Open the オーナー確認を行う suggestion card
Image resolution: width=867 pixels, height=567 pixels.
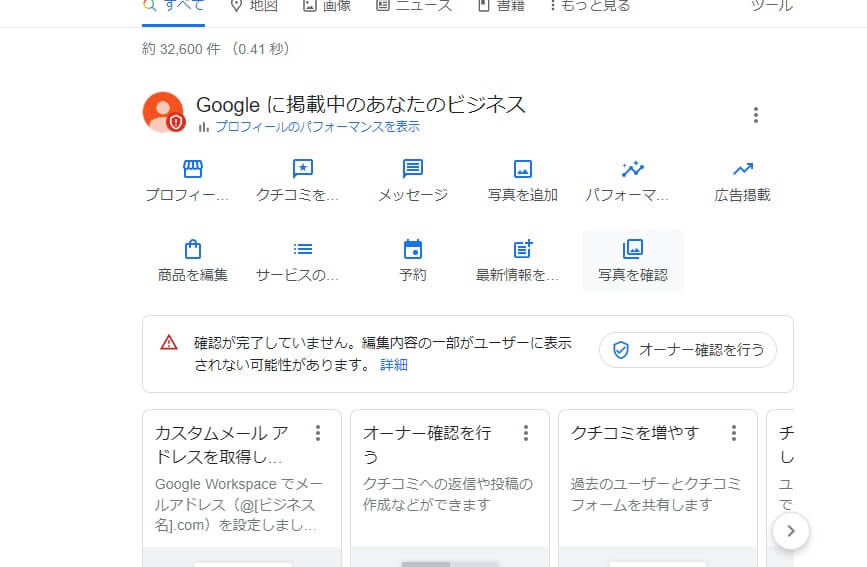pos(450,488)
